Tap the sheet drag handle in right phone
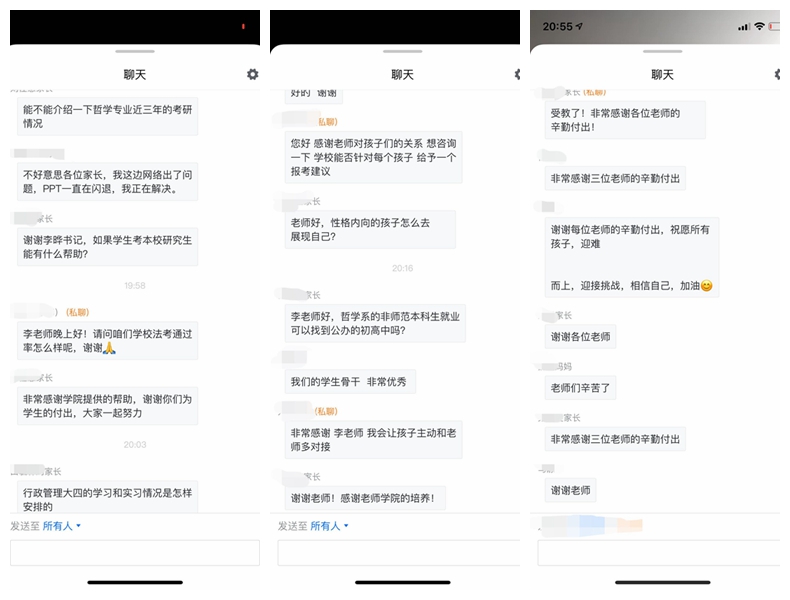 pos(663,51)
